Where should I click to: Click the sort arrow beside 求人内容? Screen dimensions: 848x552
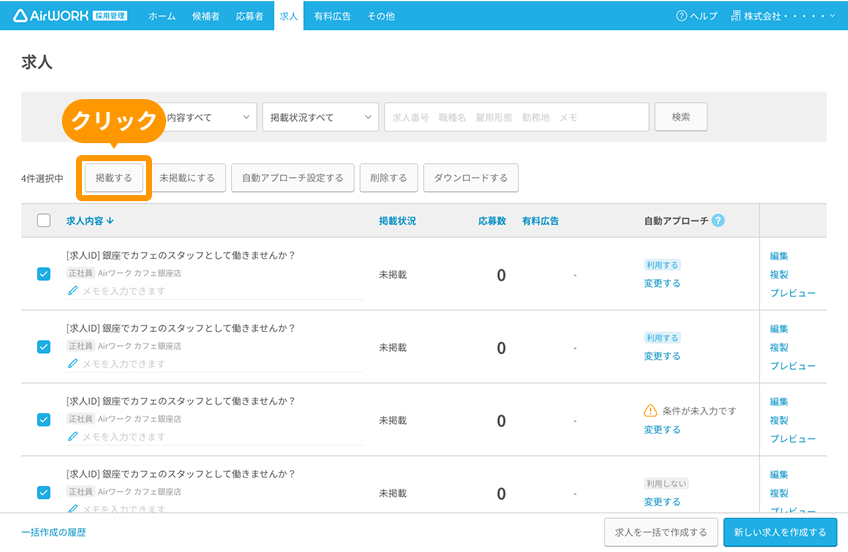[110, 221]
